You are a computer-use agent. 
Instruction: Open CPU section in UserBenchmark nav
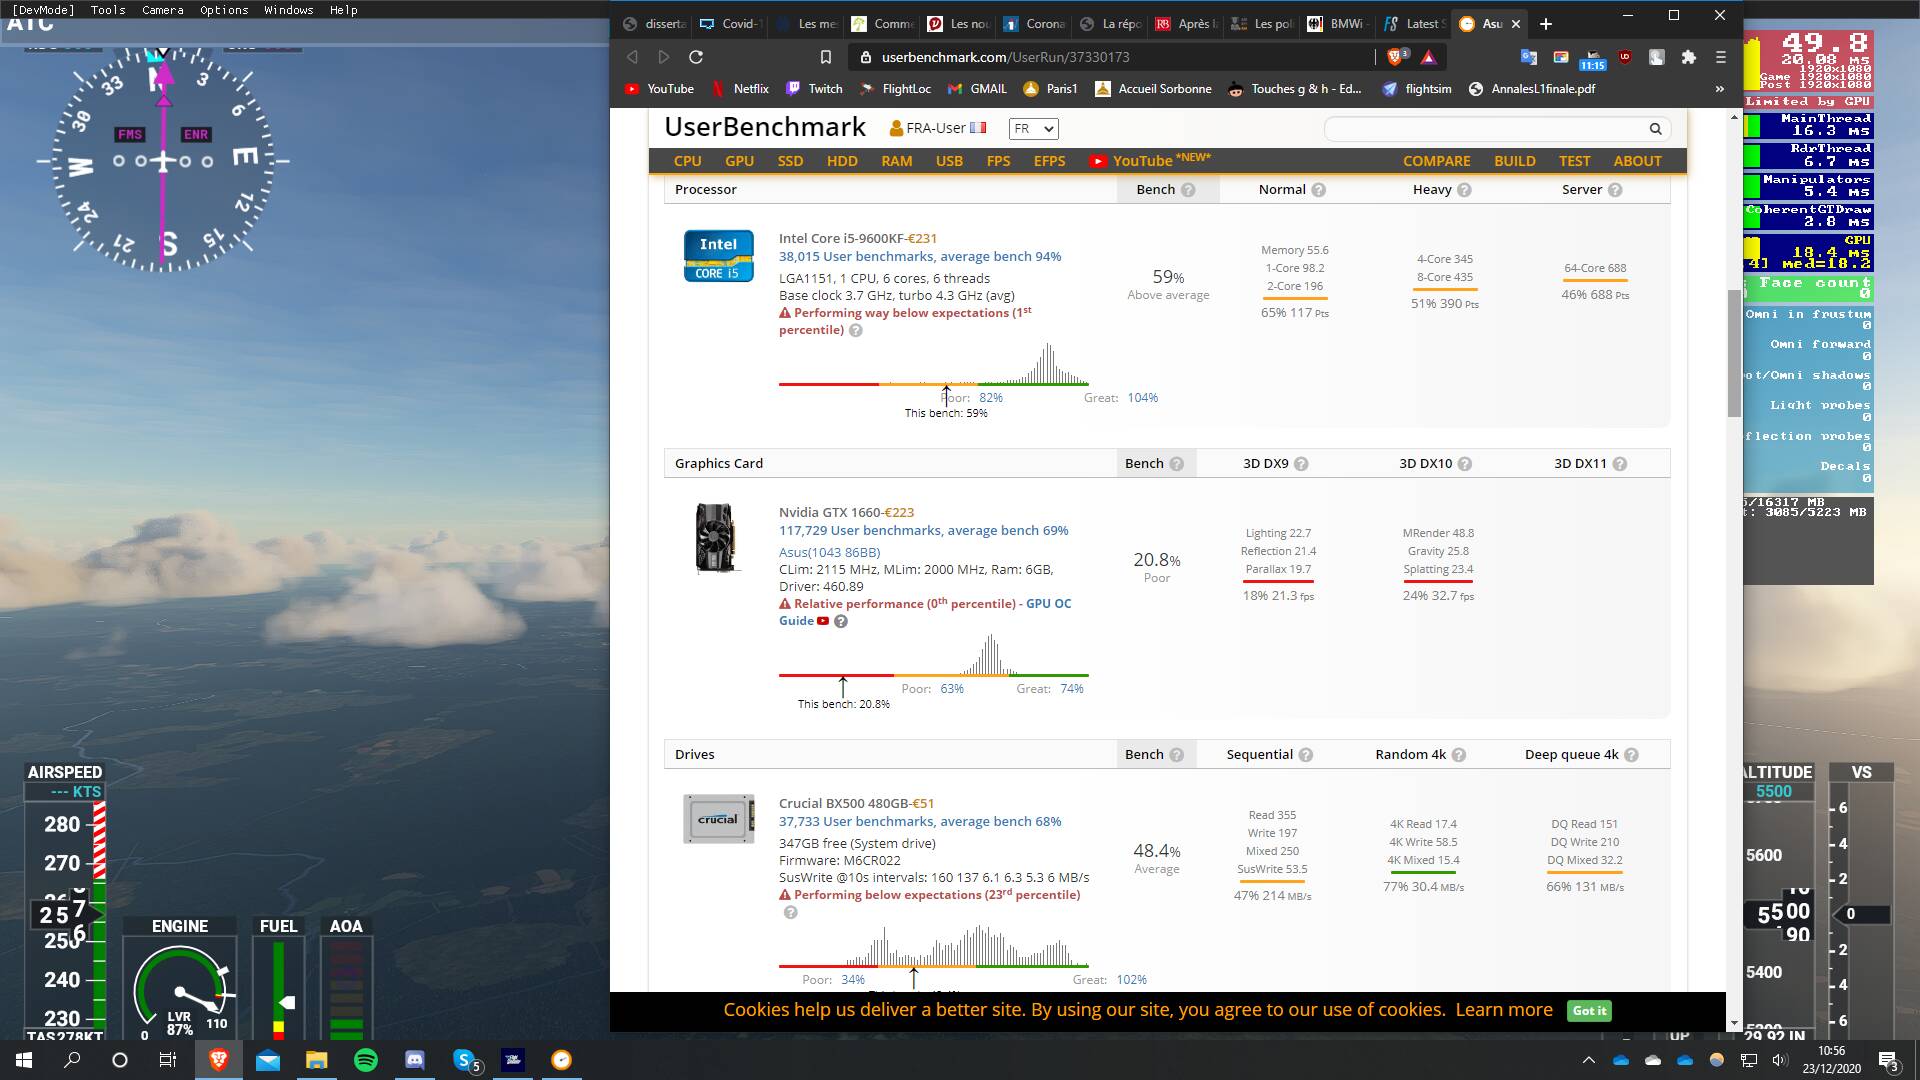point(687,161)
